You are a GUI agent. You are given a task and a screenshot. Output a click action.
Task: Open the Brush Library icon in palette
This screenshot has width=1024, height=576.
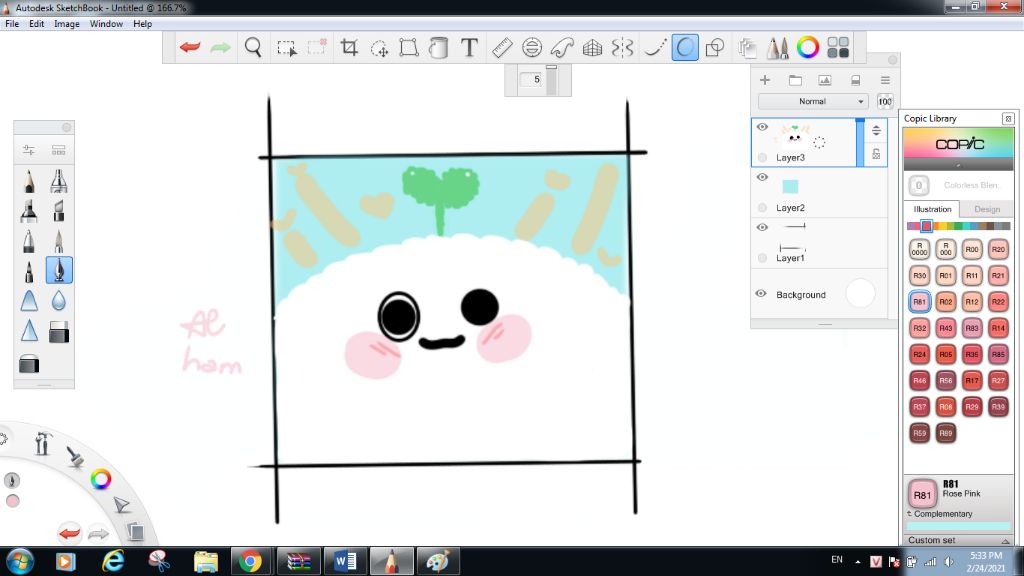pos(58,150)
